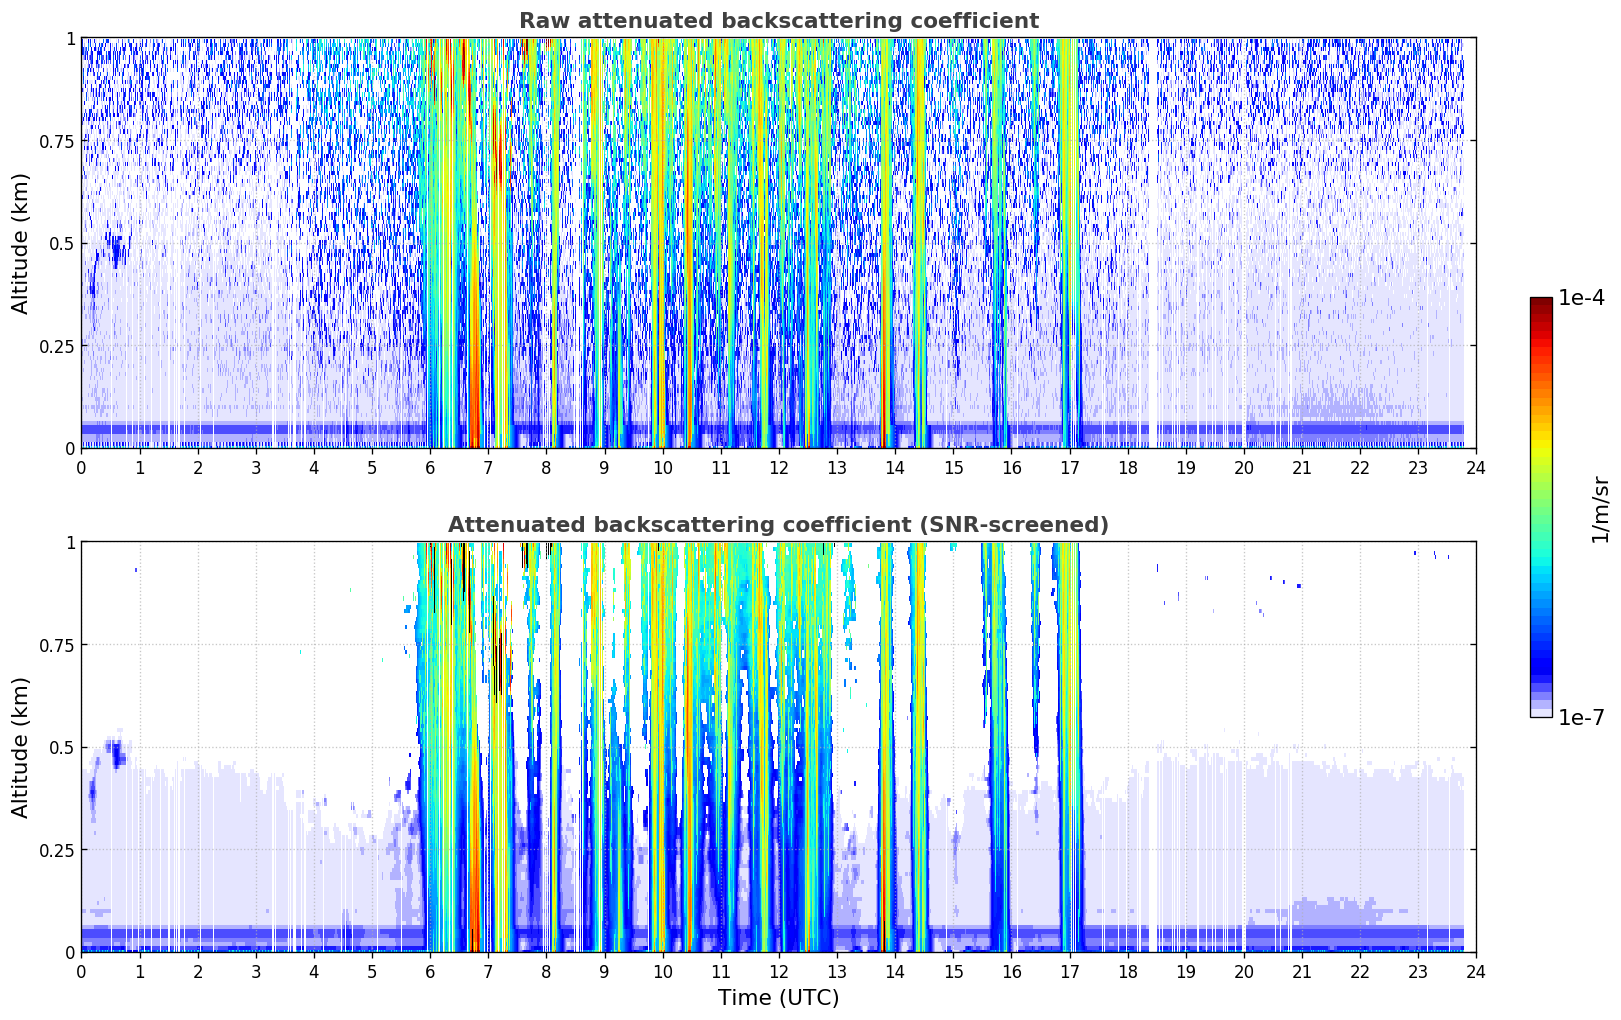Click the 'Attenuated backscattering coefficient (SNR-screened)' title

[778, 525]
